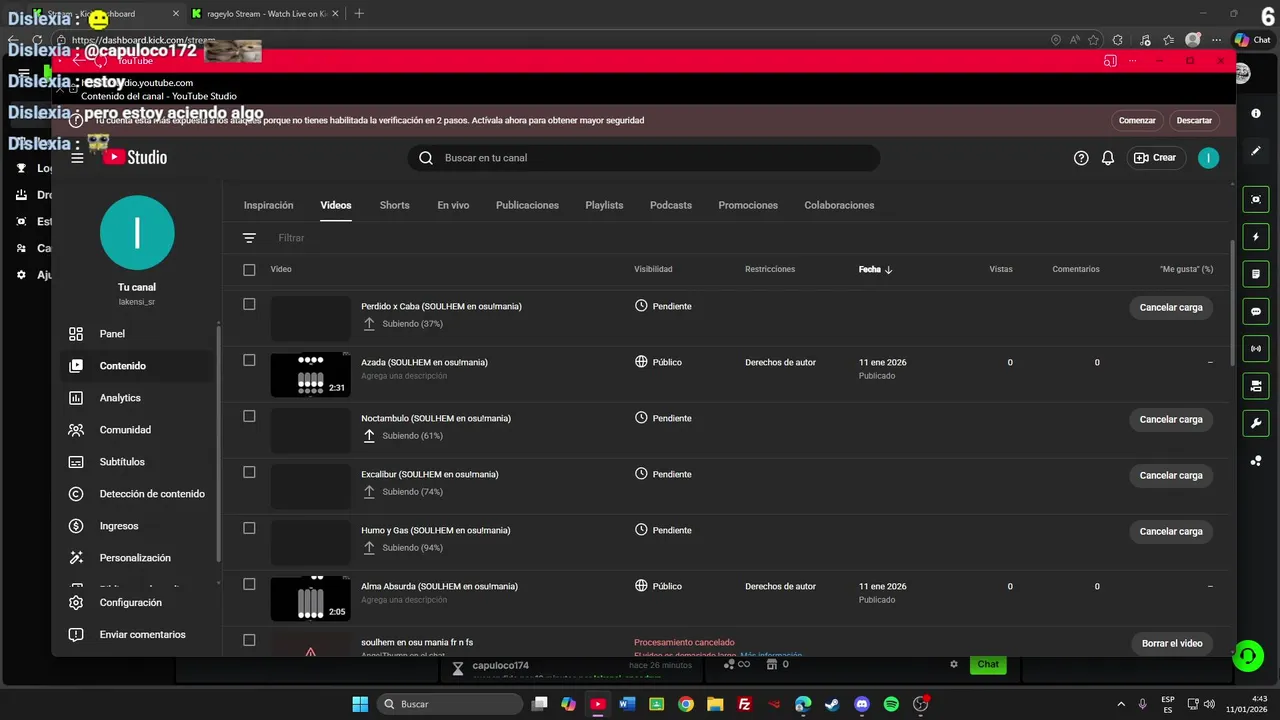Open the Colaboraciones tab
The height and width of the screenshot is (720, 1280).
(x=839, y=205)
